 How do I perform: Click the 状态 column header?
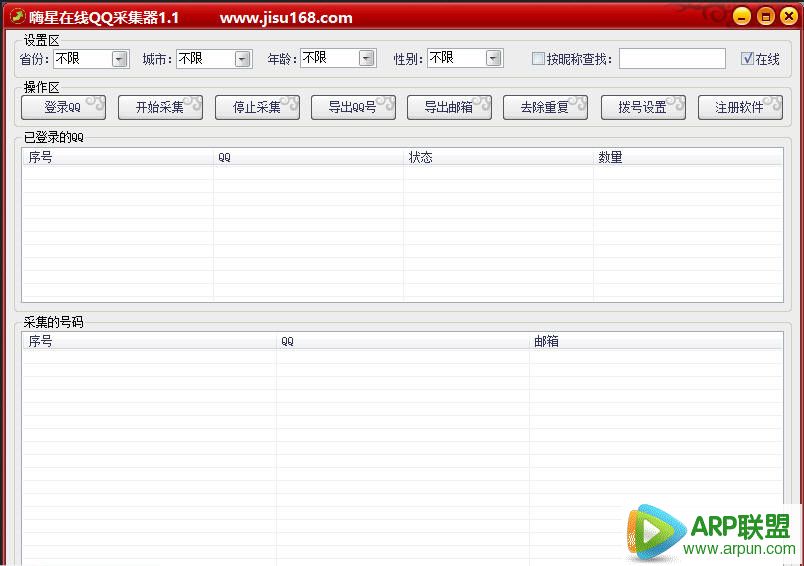click(498, 157)
